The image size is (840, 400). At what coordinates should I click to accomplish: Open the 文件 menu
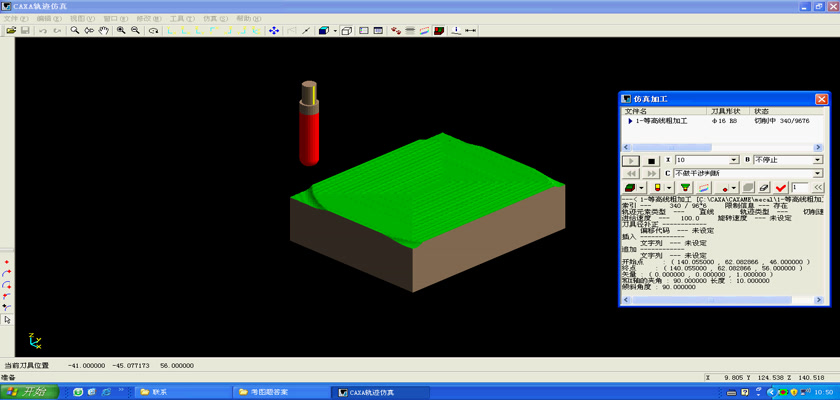pyautogui.click(x=16, y=18)
